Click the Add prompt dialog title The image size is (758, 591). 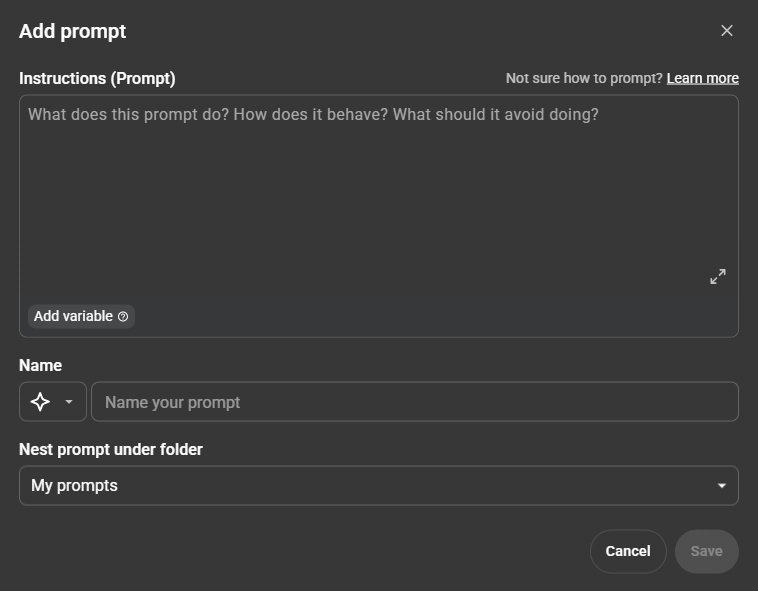point(72,31)
